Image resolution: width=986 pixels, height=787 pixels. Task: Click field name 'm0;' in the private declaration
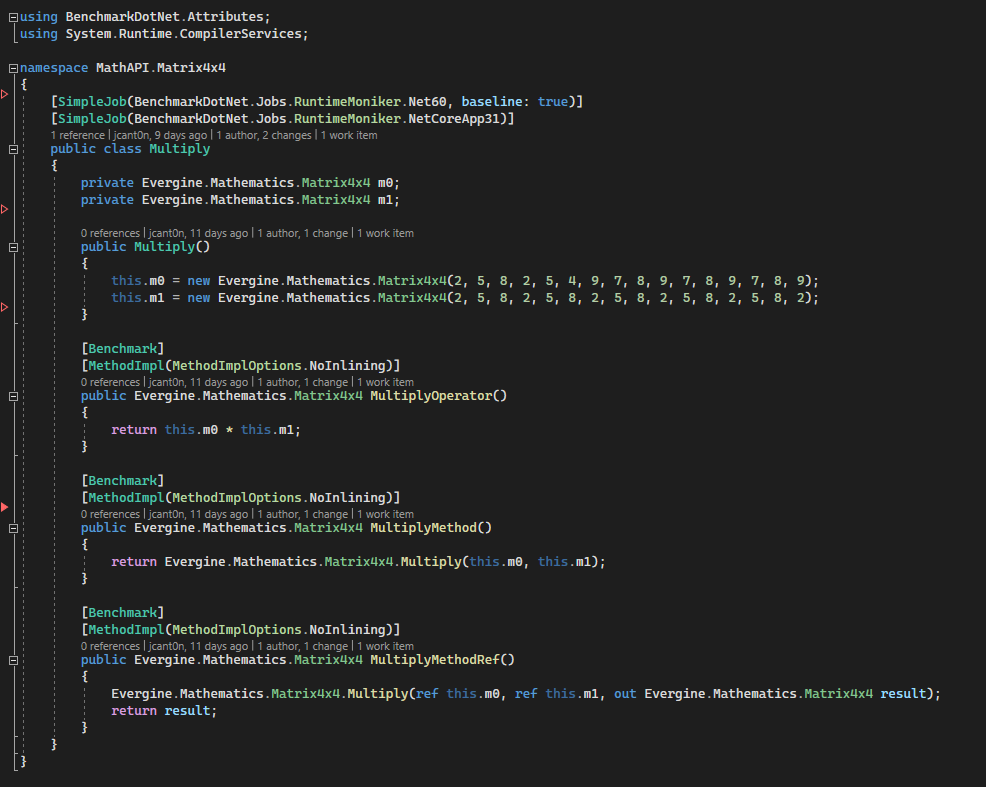[389, 183]
